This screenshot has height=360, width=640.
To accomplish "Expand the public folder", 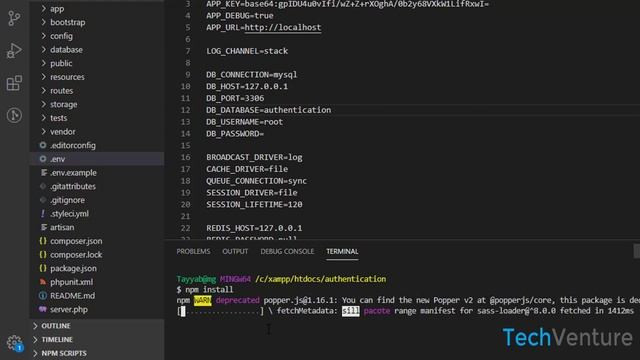I will (x=44, y=63).
